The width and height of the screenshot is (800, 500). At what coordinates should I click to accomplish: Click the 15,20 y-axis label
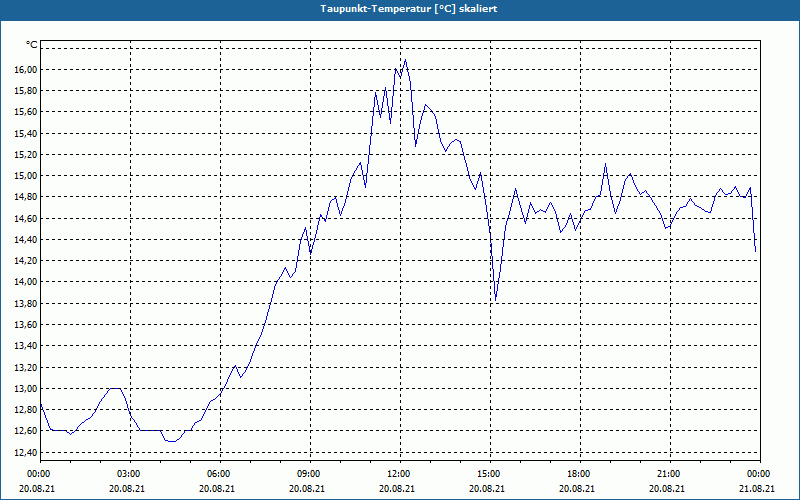(28, 155)
